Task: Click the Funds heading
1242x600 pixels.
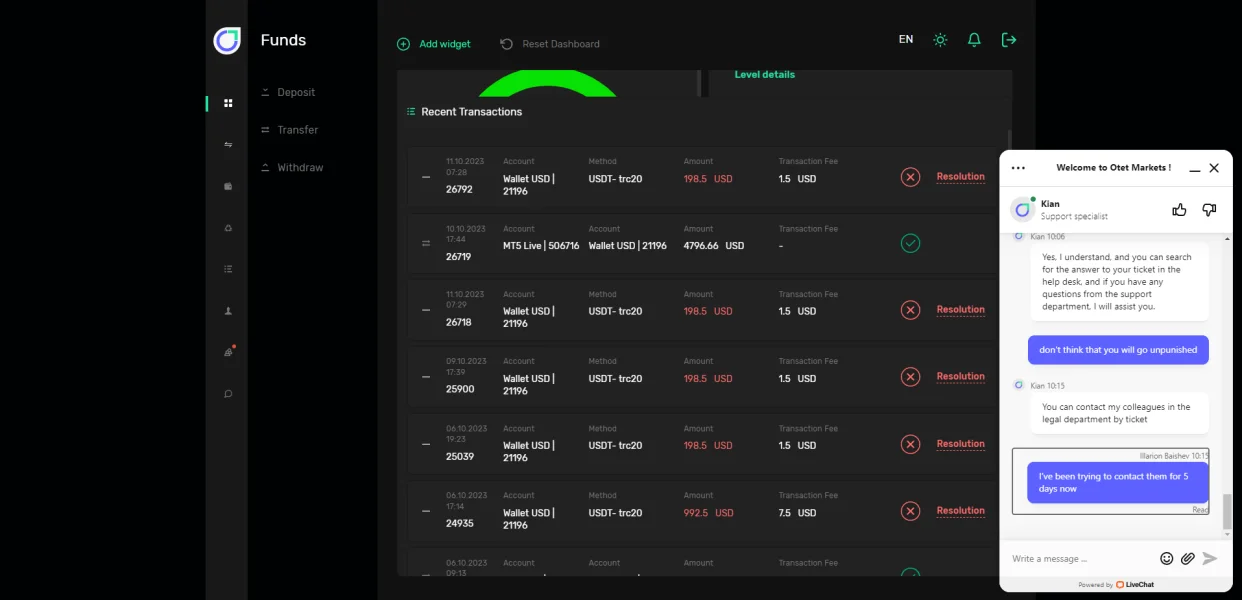Action: coord(283,40)
